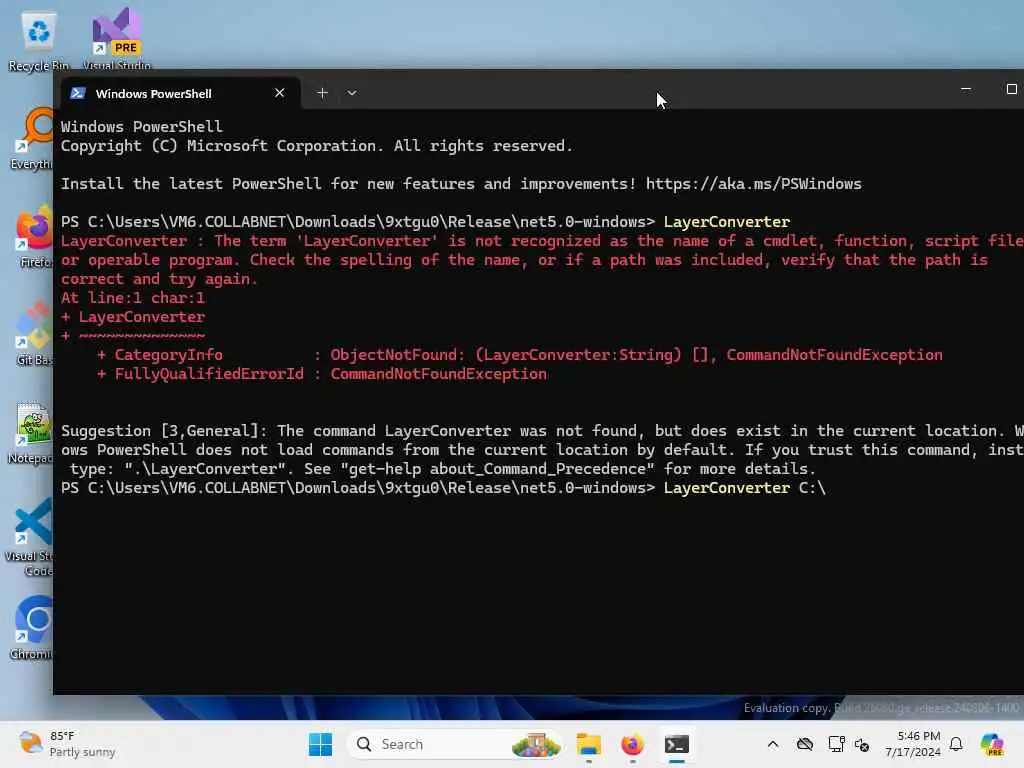Click the current command line LayerConverter C:\
The width and height of the screenshot is (1024, 768).
(744, 488)
